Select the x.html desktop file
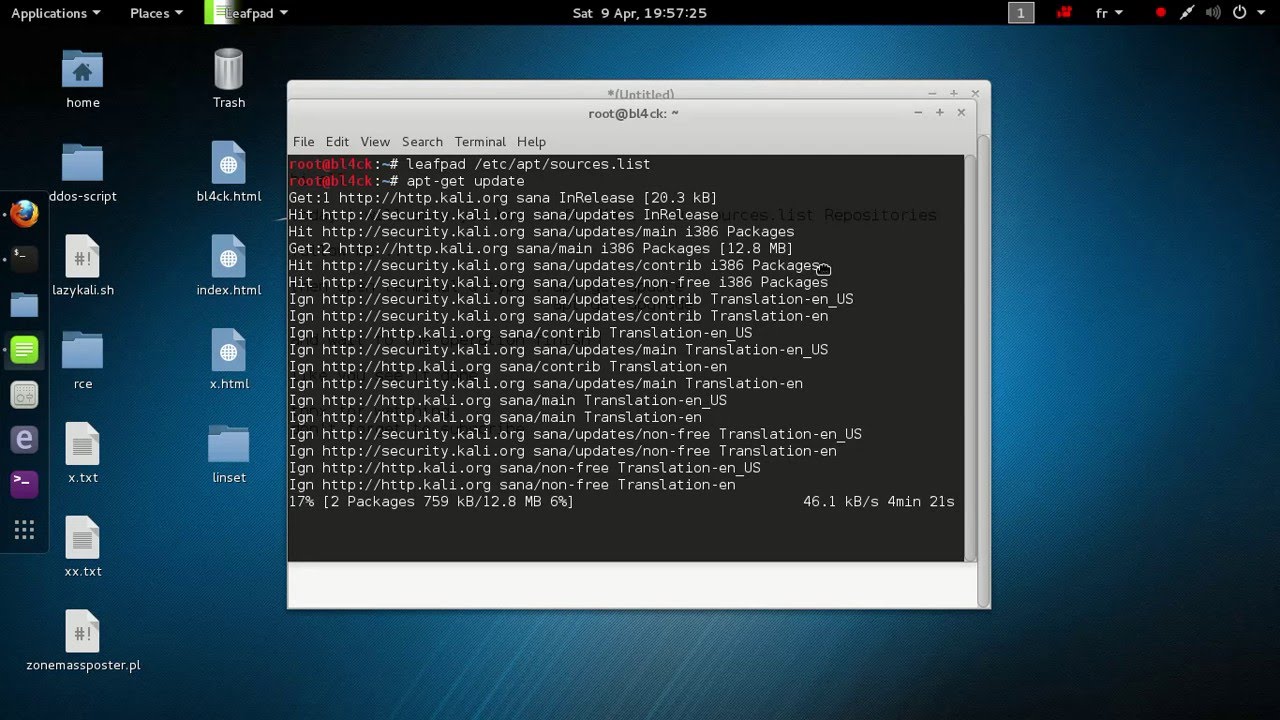The image size is (1280, 720). 229,361
